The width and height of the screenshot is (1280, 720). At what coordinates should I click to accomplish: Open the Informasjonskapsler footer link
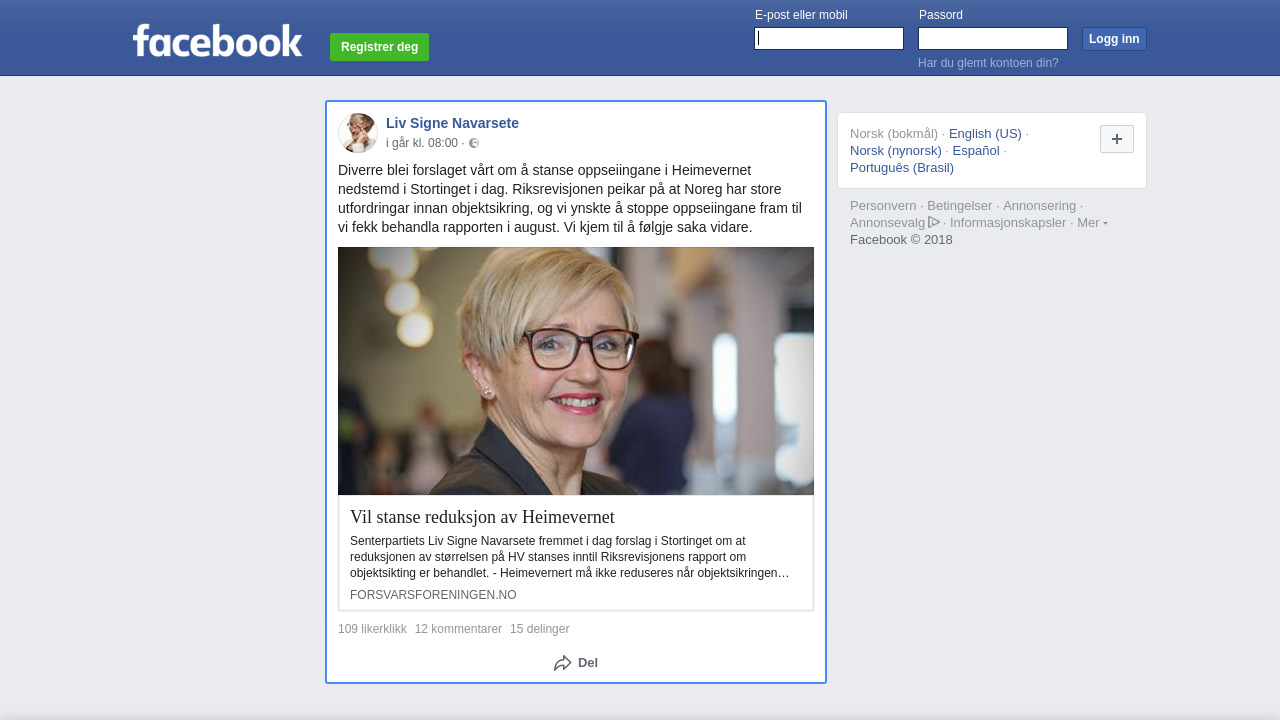pos(1008,223)
